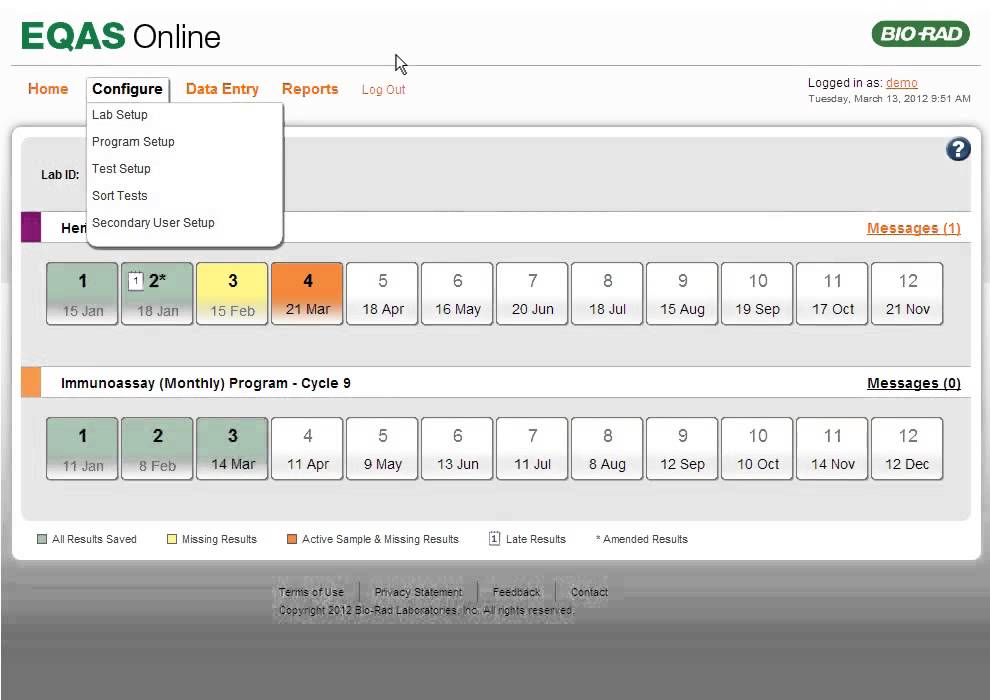Image resolution: width=990 pixels, height=700 pixels.
Task: Choose Test Setup menu entry
Action: [121, 169]
